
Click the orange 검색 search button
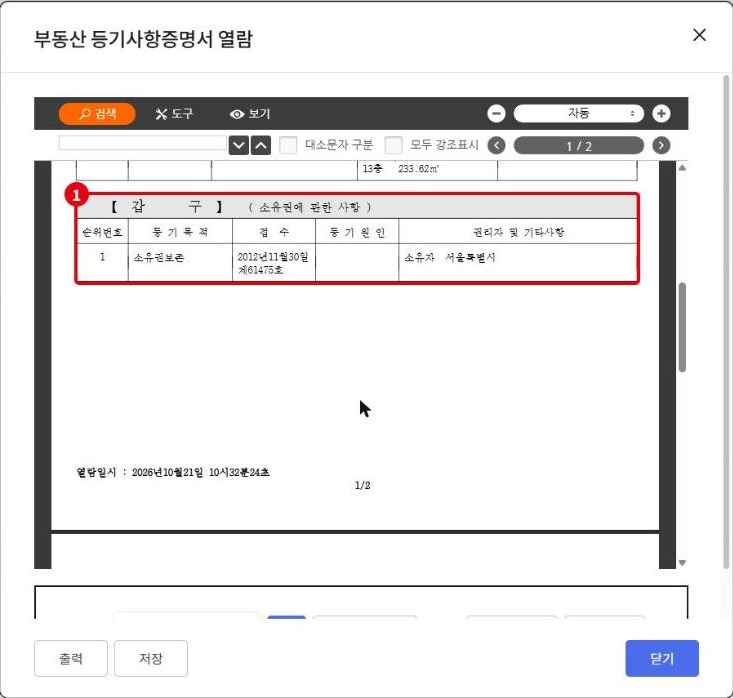97,114
